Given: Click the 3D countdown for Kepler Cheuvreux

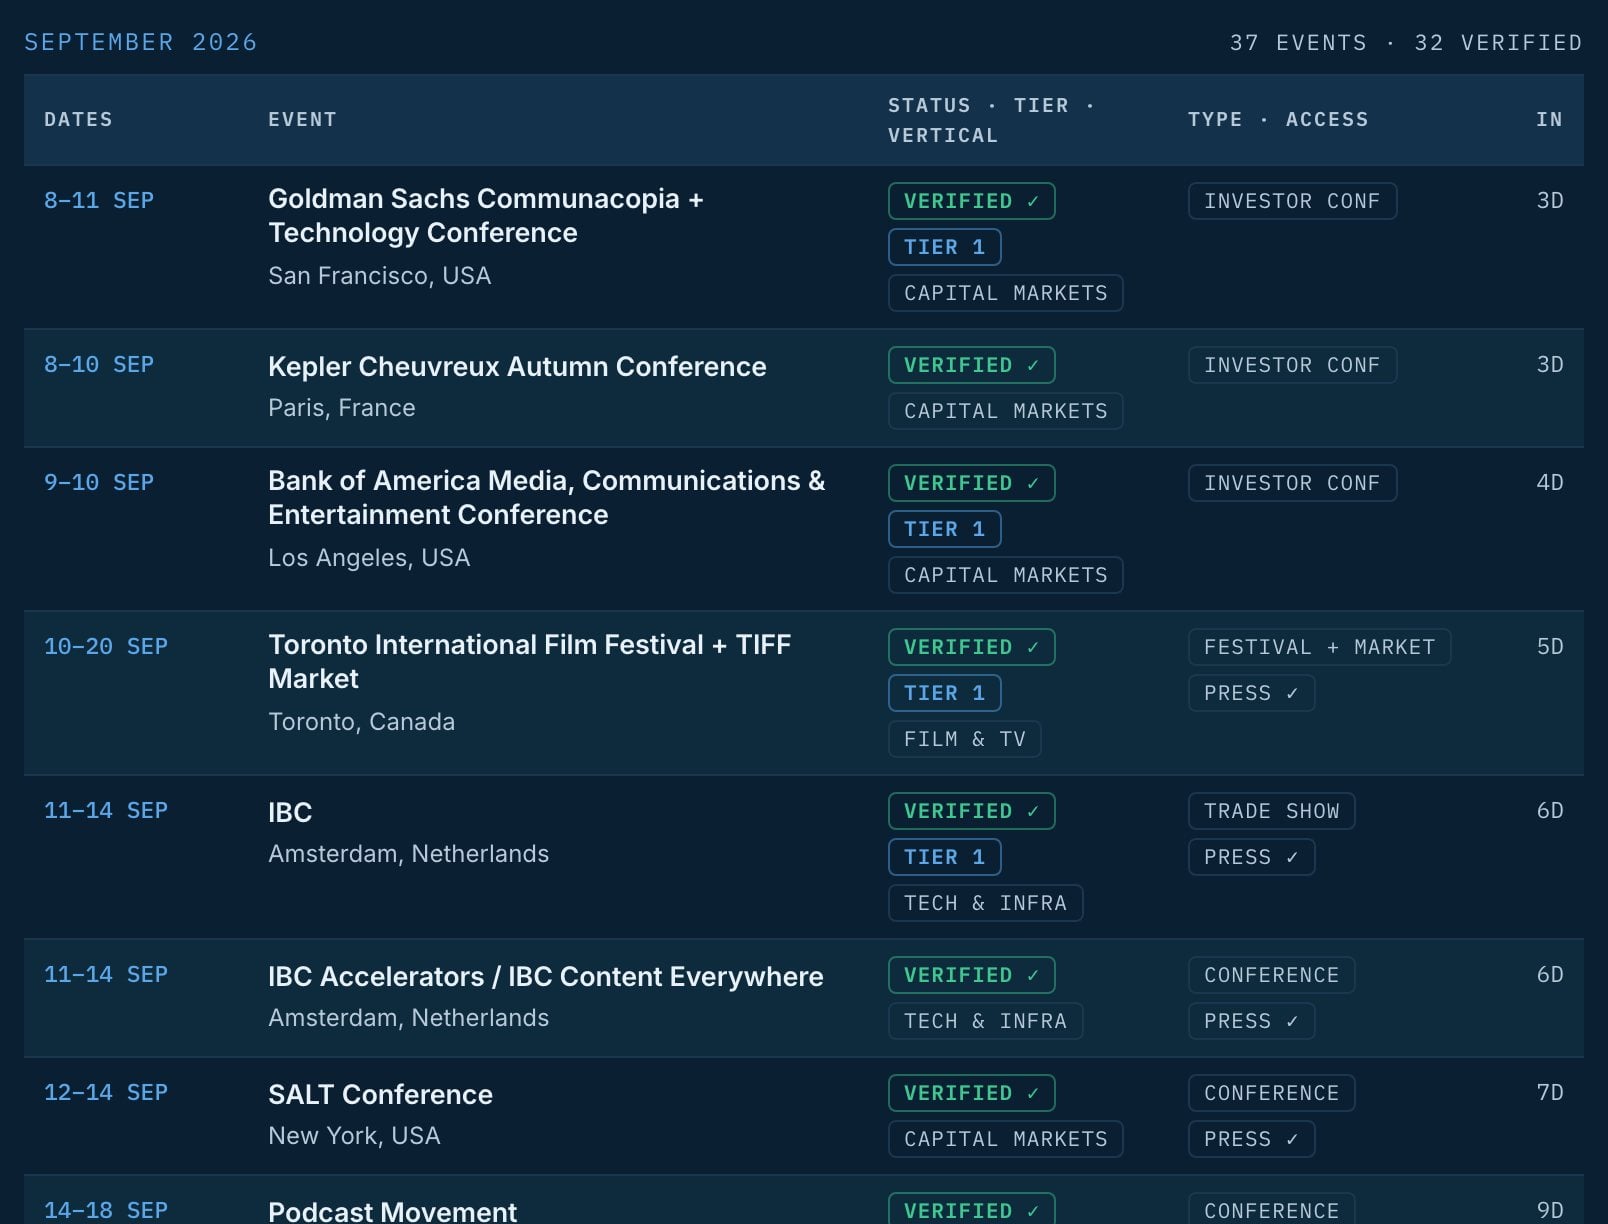Looking at the screenshot, I should tap(1549, 364).
